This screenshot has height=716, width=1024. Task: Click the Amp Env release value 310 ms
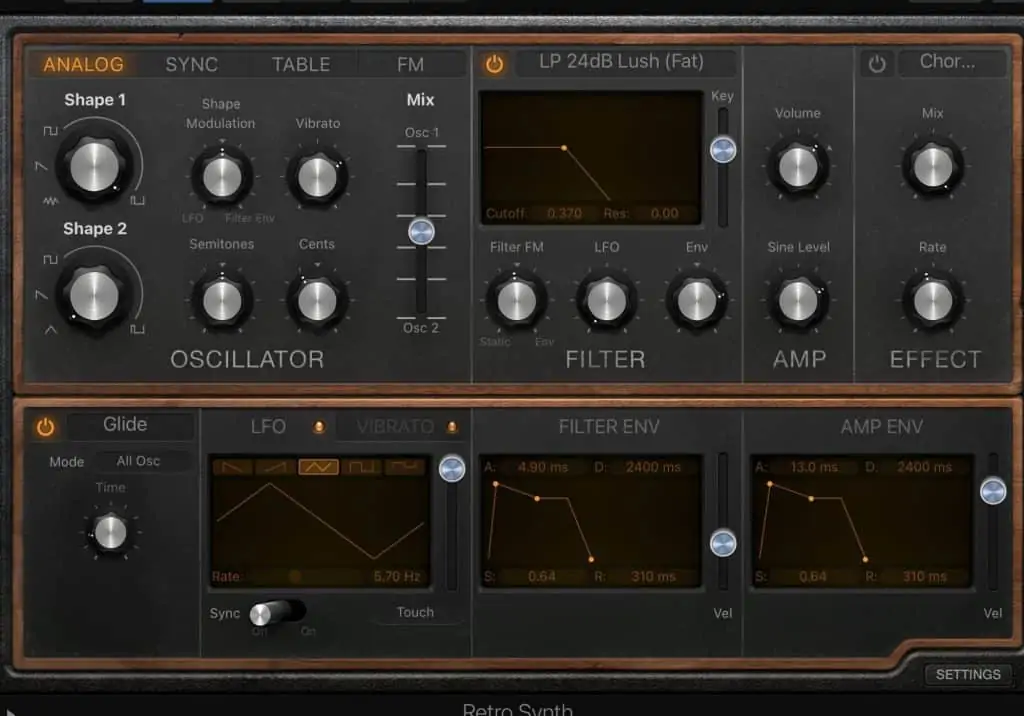point(924,576)
